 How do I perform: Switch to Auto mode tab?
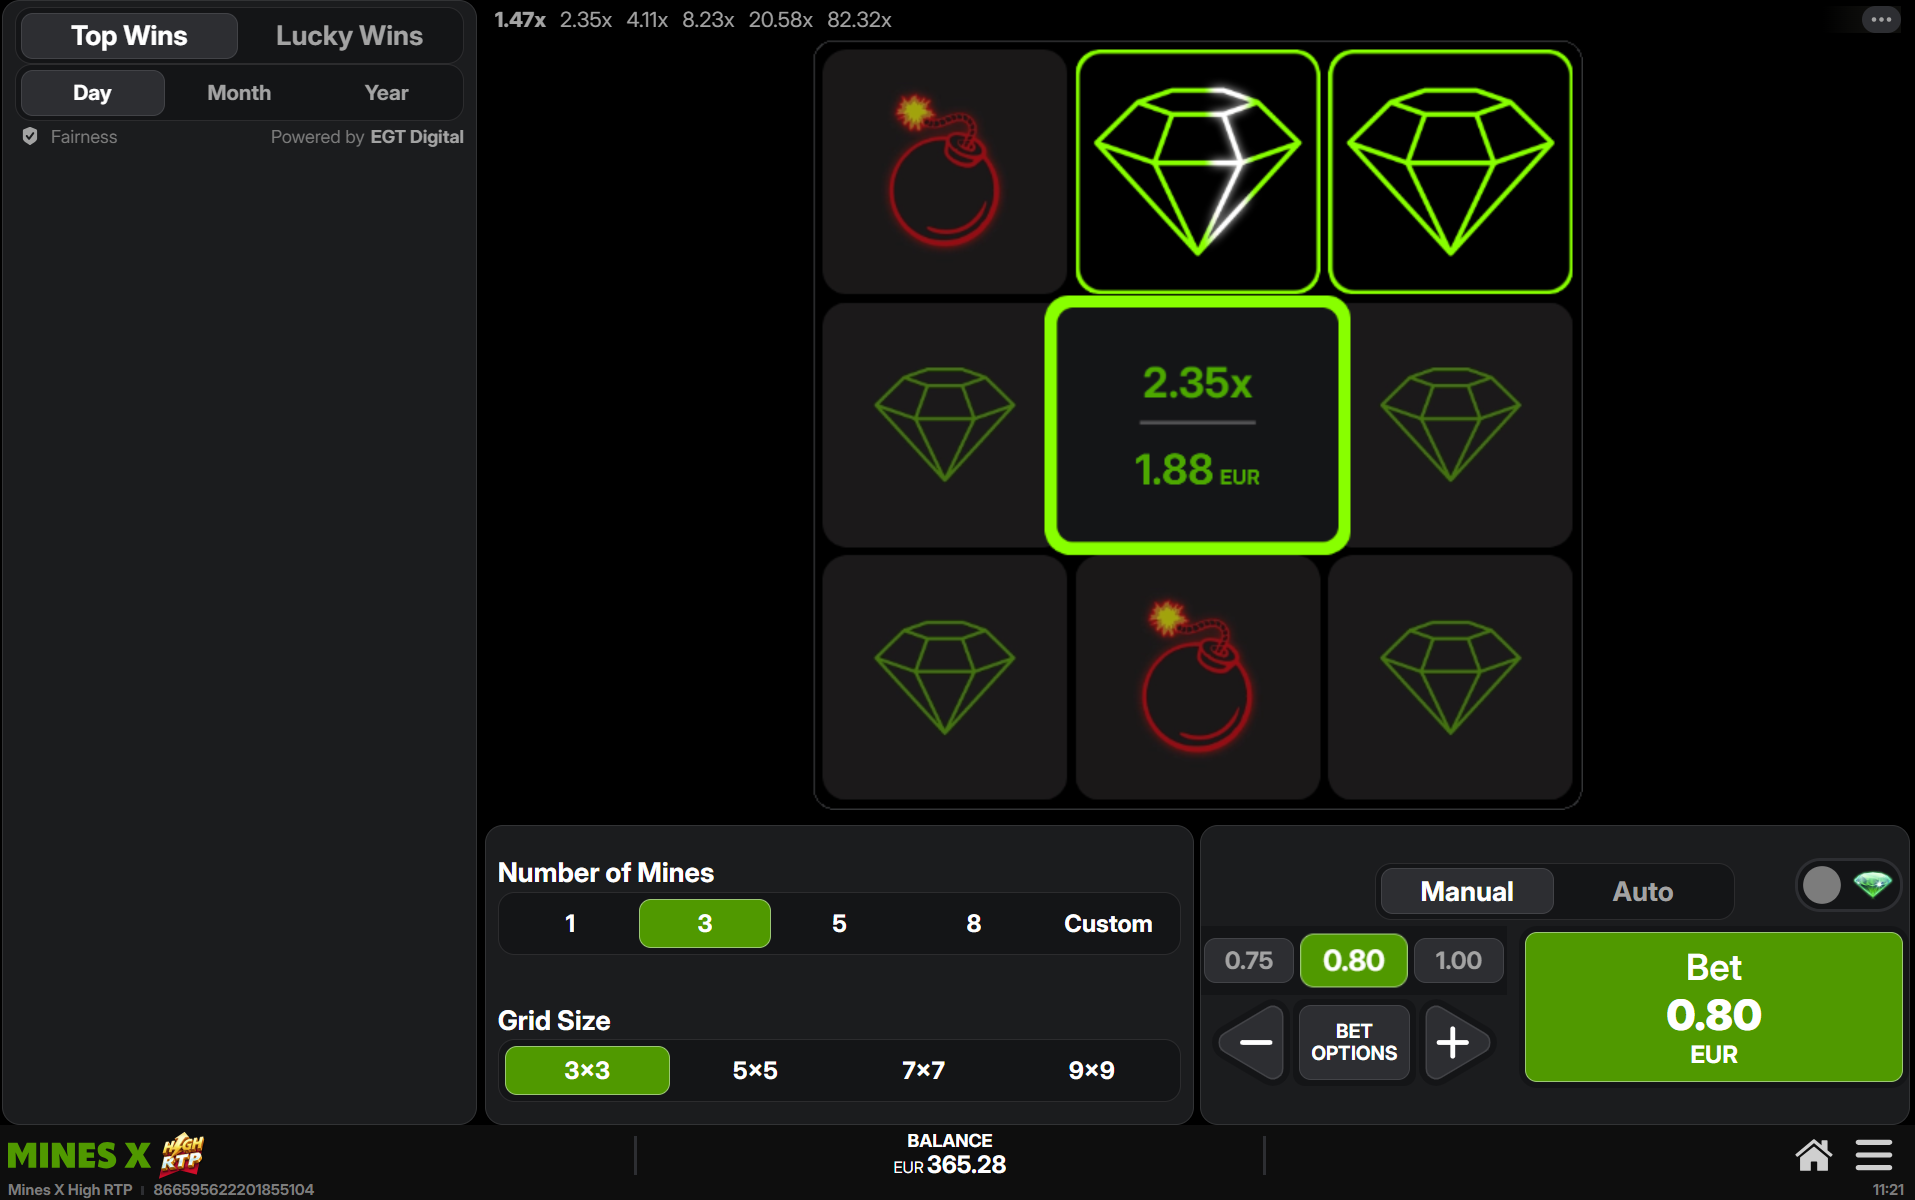(x=1642, y=891)
